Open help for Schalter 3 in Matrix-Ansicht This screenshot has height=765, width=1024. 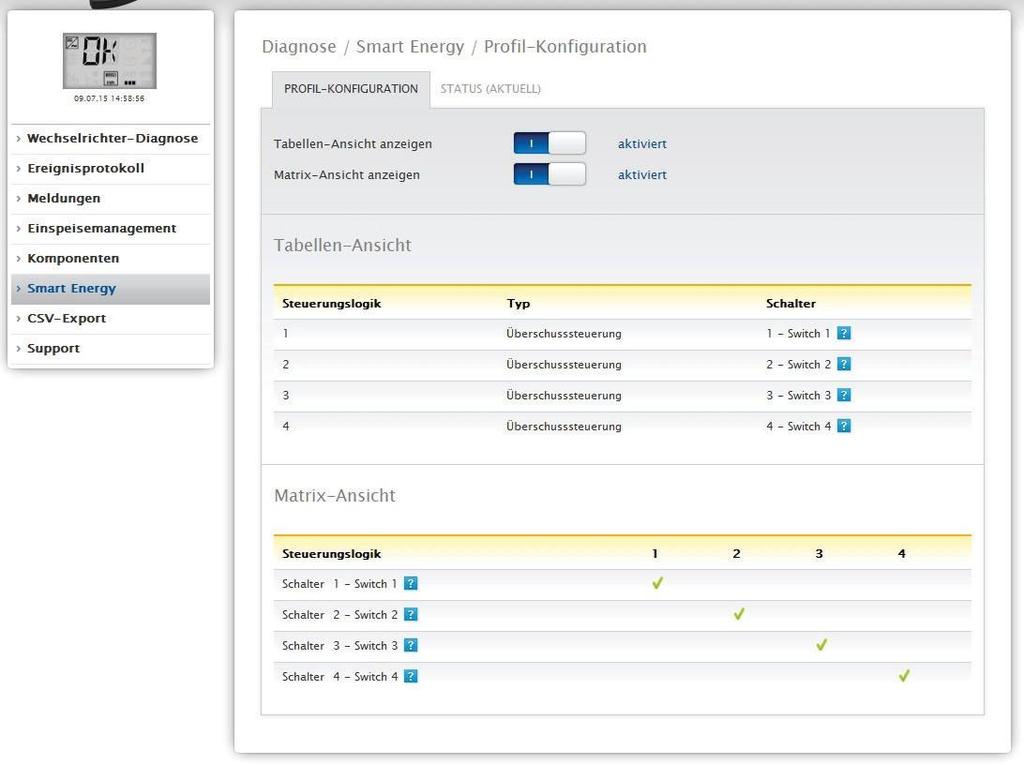click(410, 645)
